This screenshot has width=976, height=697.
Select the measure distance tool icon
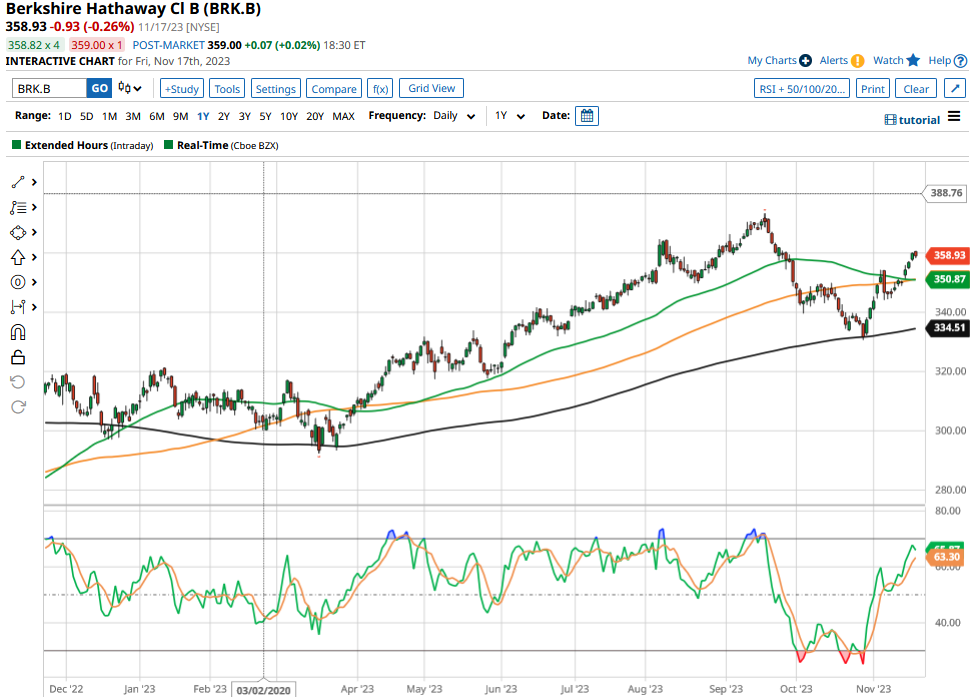coord(17,307)
